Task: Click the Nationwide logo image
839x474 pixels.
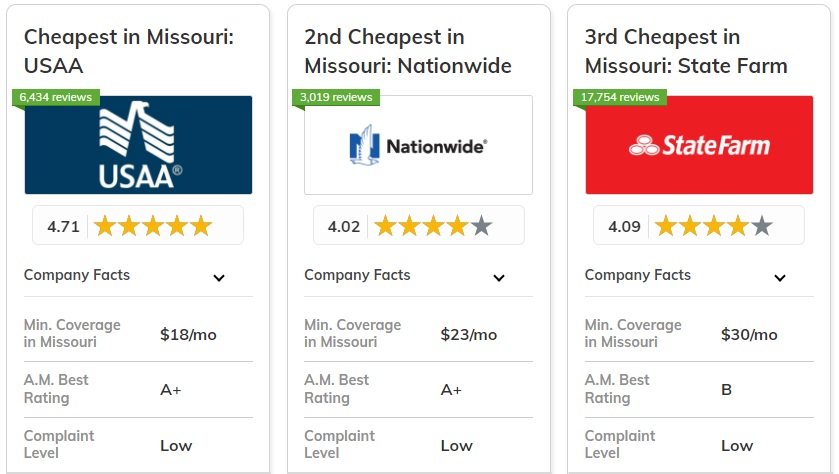Action: [418, 145]
